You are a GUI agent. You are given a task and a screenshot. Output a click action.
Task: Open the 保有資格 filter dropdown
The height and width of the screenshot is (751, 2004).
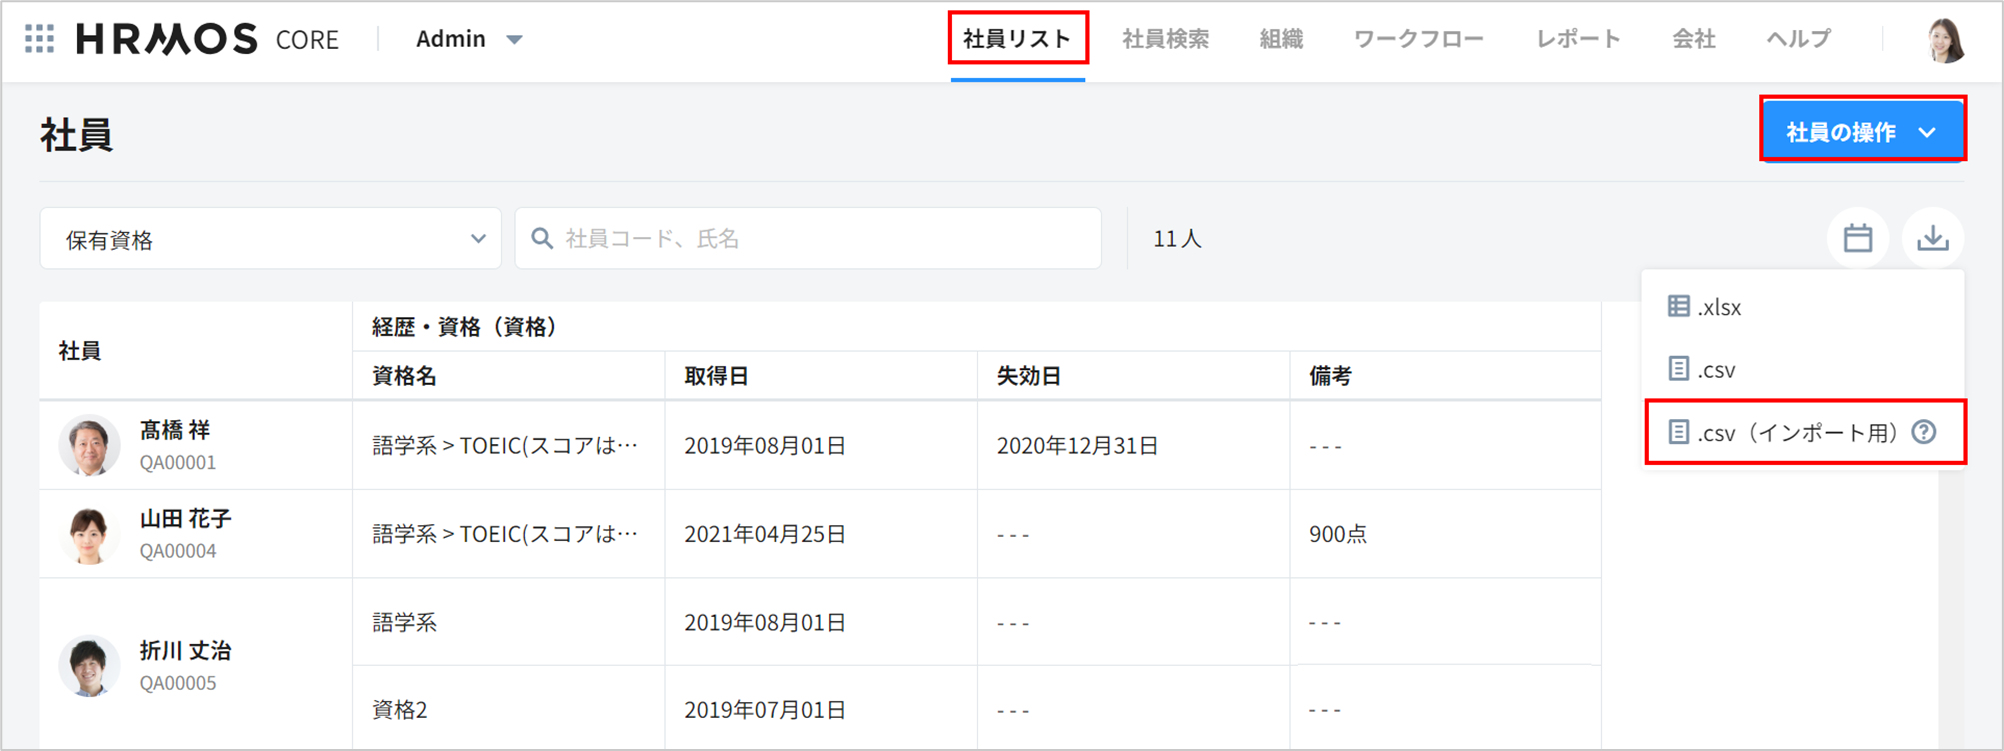point(270,239)
